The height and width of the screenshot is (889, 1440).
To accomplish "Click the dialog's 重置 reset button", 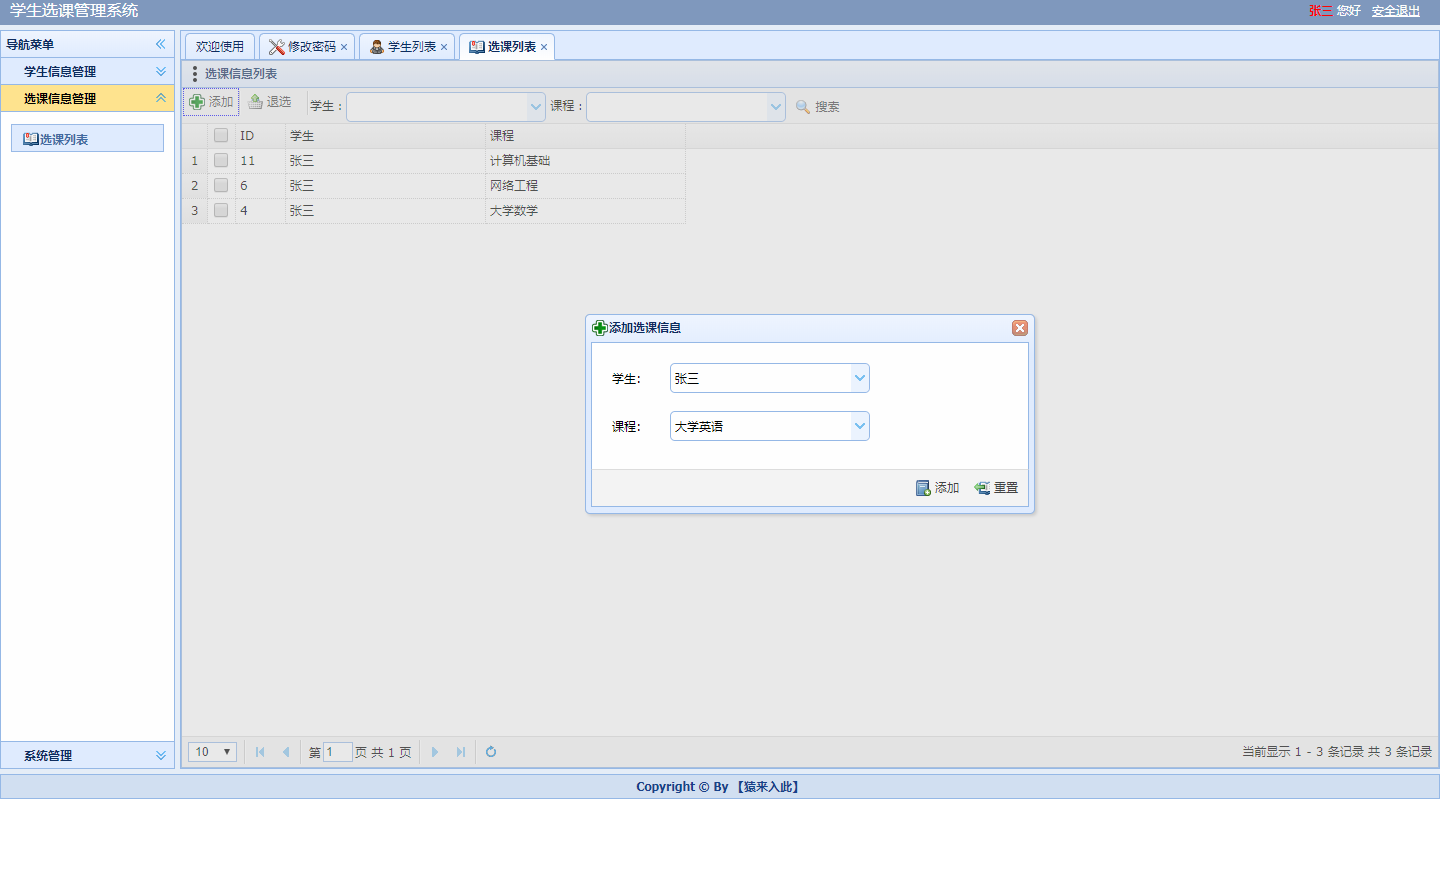I will pos(996,488).
